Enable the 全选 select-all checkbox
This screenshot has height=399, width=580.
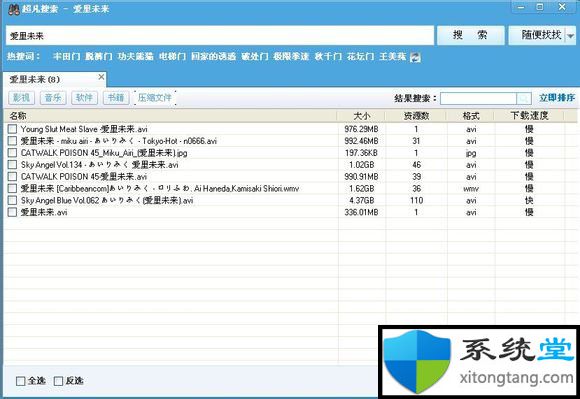point(21,381)
